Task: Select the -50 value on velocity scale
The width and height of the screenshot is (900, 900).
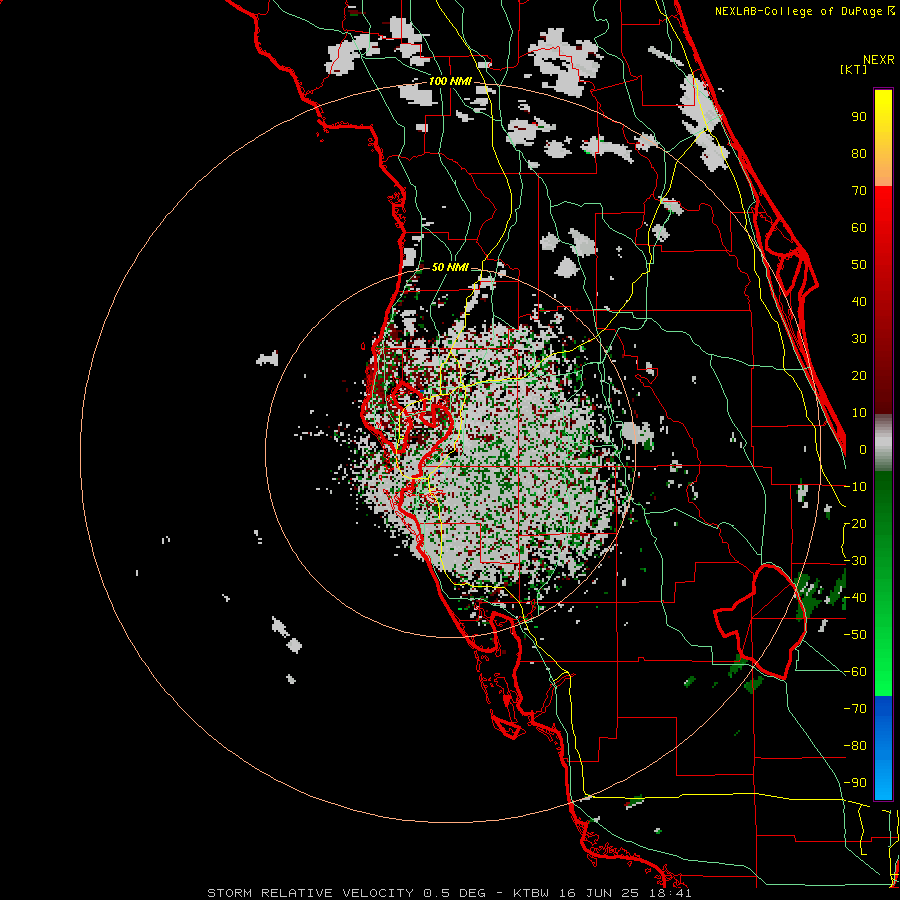Action: click(855, 635)
